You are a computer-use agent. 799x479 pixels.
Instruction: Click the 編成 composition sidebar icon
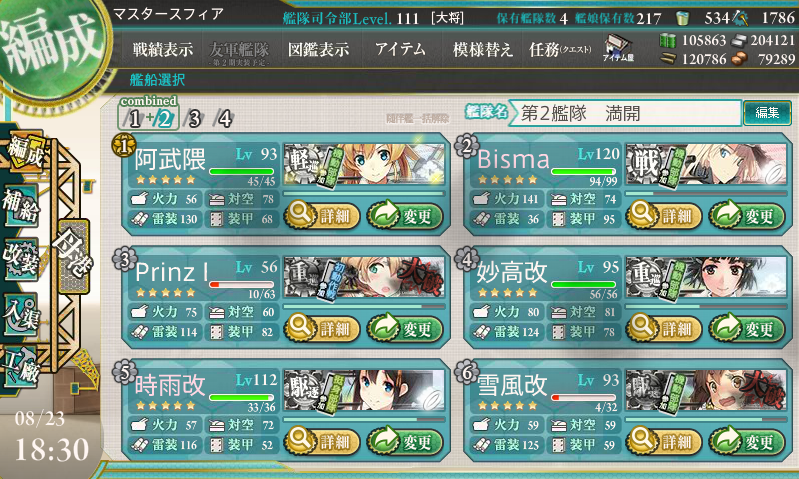click(x=25, y=151)
